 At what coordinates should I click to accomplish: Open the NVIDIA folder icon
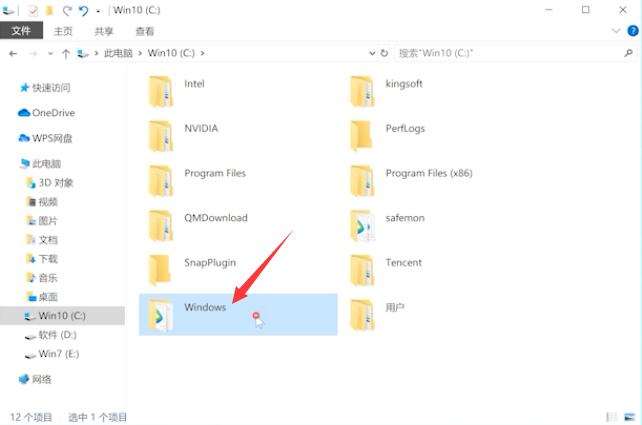click(x=160, y=136)
